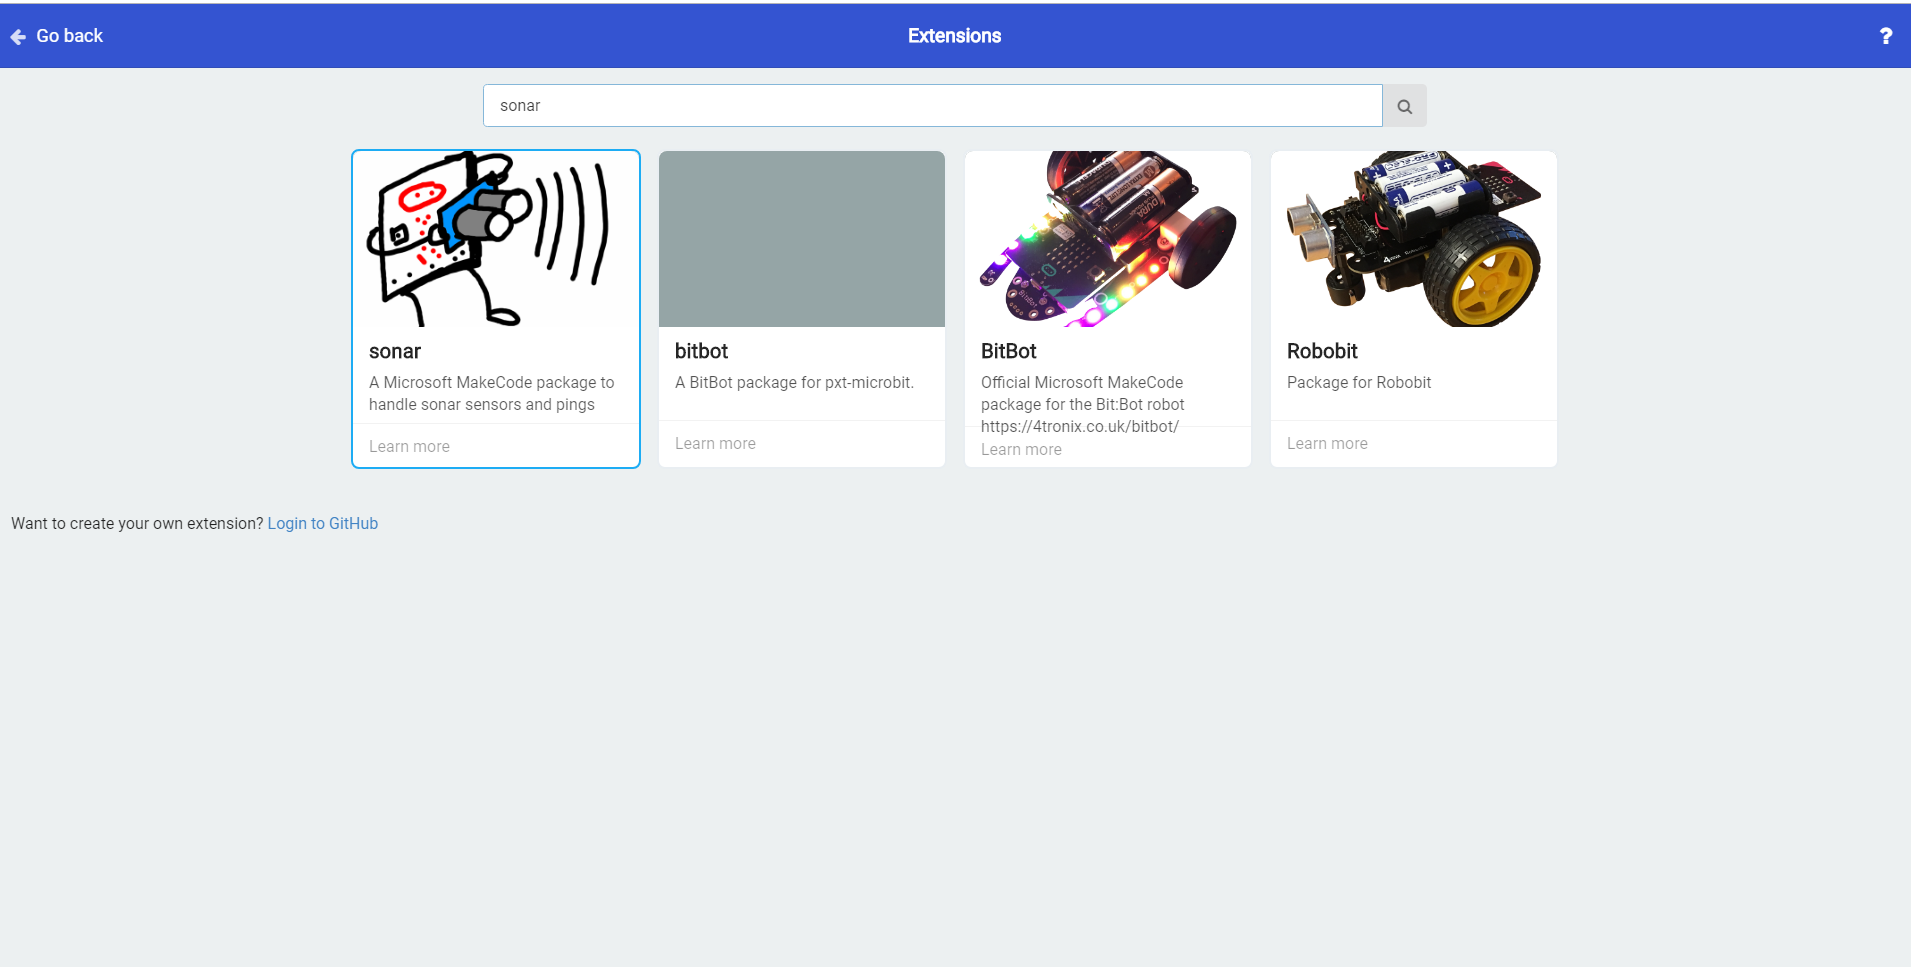The width and height of the screenshot is (1911, 967).
Task: Click the lowercase bitbot card title
Action: pos(701,352)
